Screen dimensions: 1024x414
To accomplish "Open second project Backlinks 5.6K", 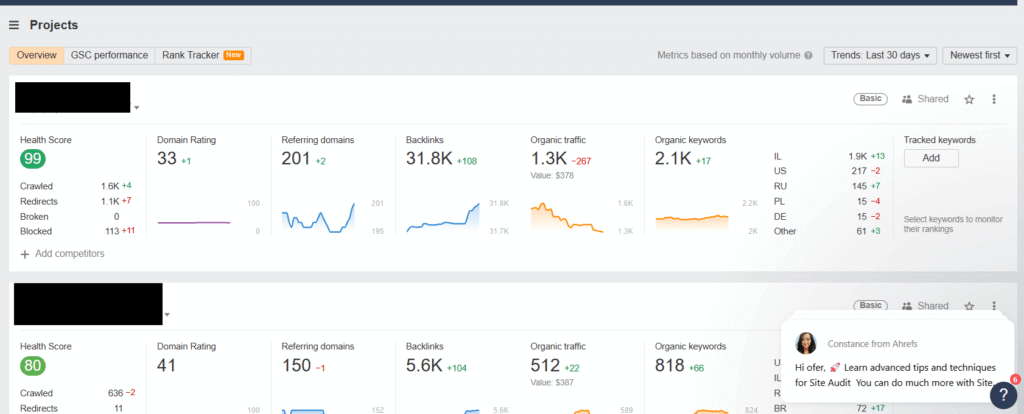I will coord(423,365).
